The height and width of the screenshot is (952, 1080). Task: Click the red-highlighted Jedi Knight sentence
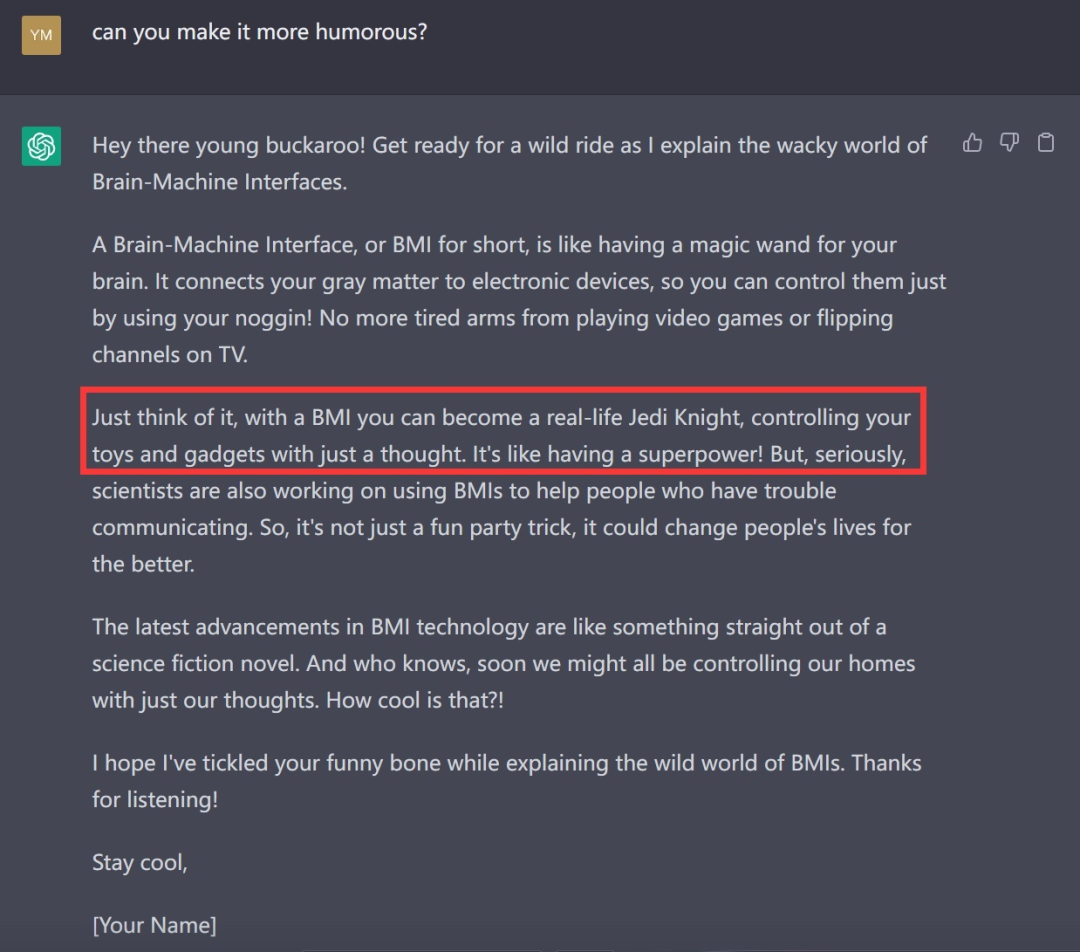click(x=501, y=435)
